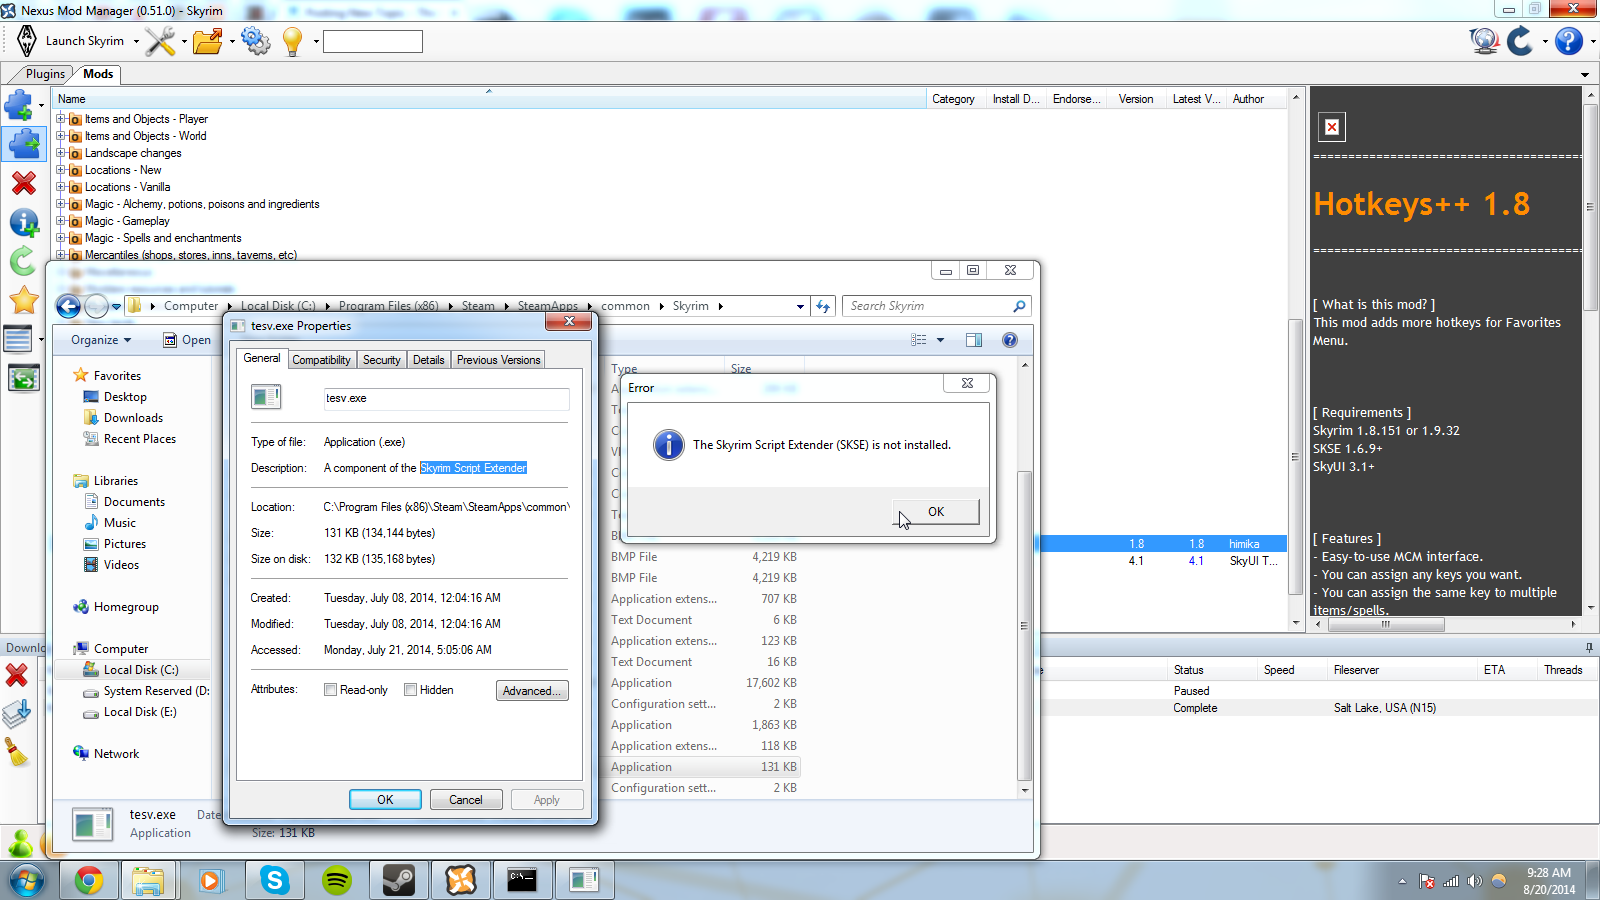Screen dimensions: 1600x900
Task: Click the Windows Start orb
Action: (27, 881)
